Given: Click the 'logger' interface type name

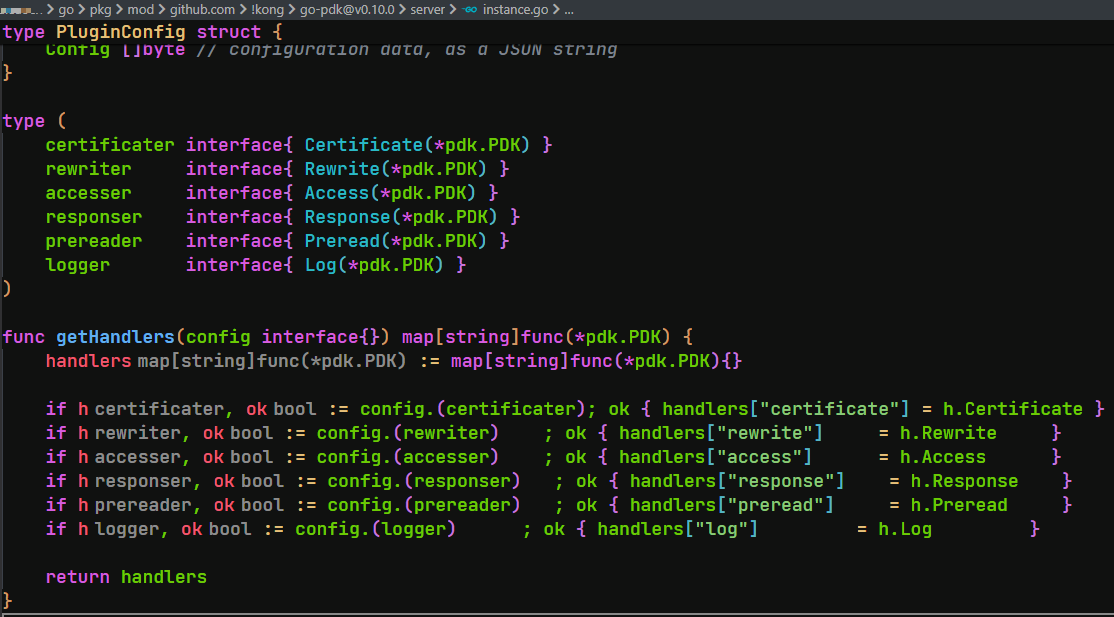Looking at the screenshot, I should click(x=78, y=265).
